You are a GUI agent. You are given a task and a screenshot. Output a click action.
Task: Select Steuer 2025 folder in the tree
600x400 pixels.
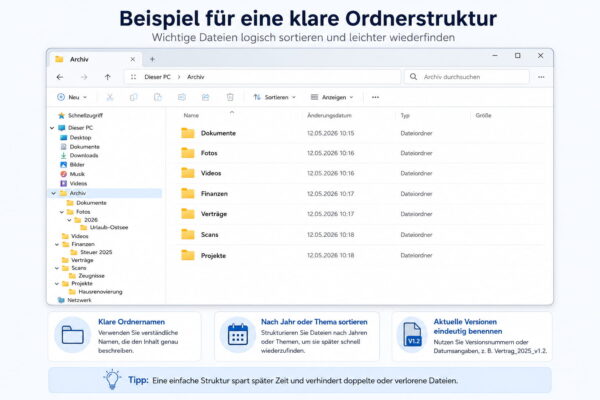[x=92, y=252]
